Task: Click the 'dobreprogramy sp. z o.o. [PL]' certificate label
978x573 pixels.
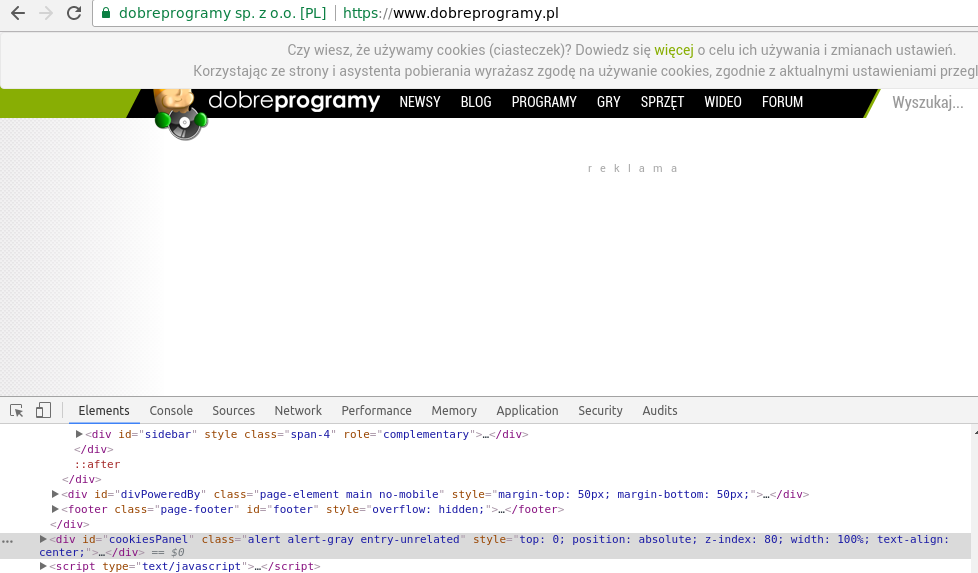Action: [223, 13]
